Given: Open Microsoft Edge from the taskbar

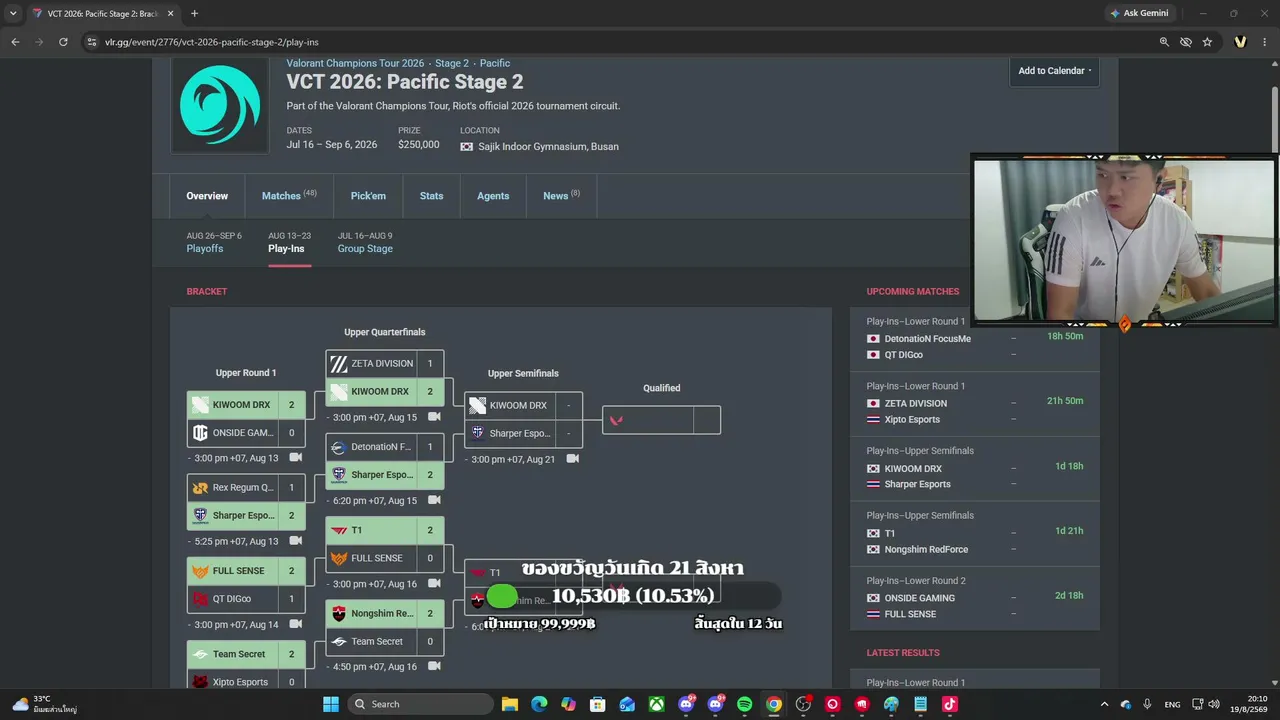Looking at the screenshot, I should click(539, 704).
